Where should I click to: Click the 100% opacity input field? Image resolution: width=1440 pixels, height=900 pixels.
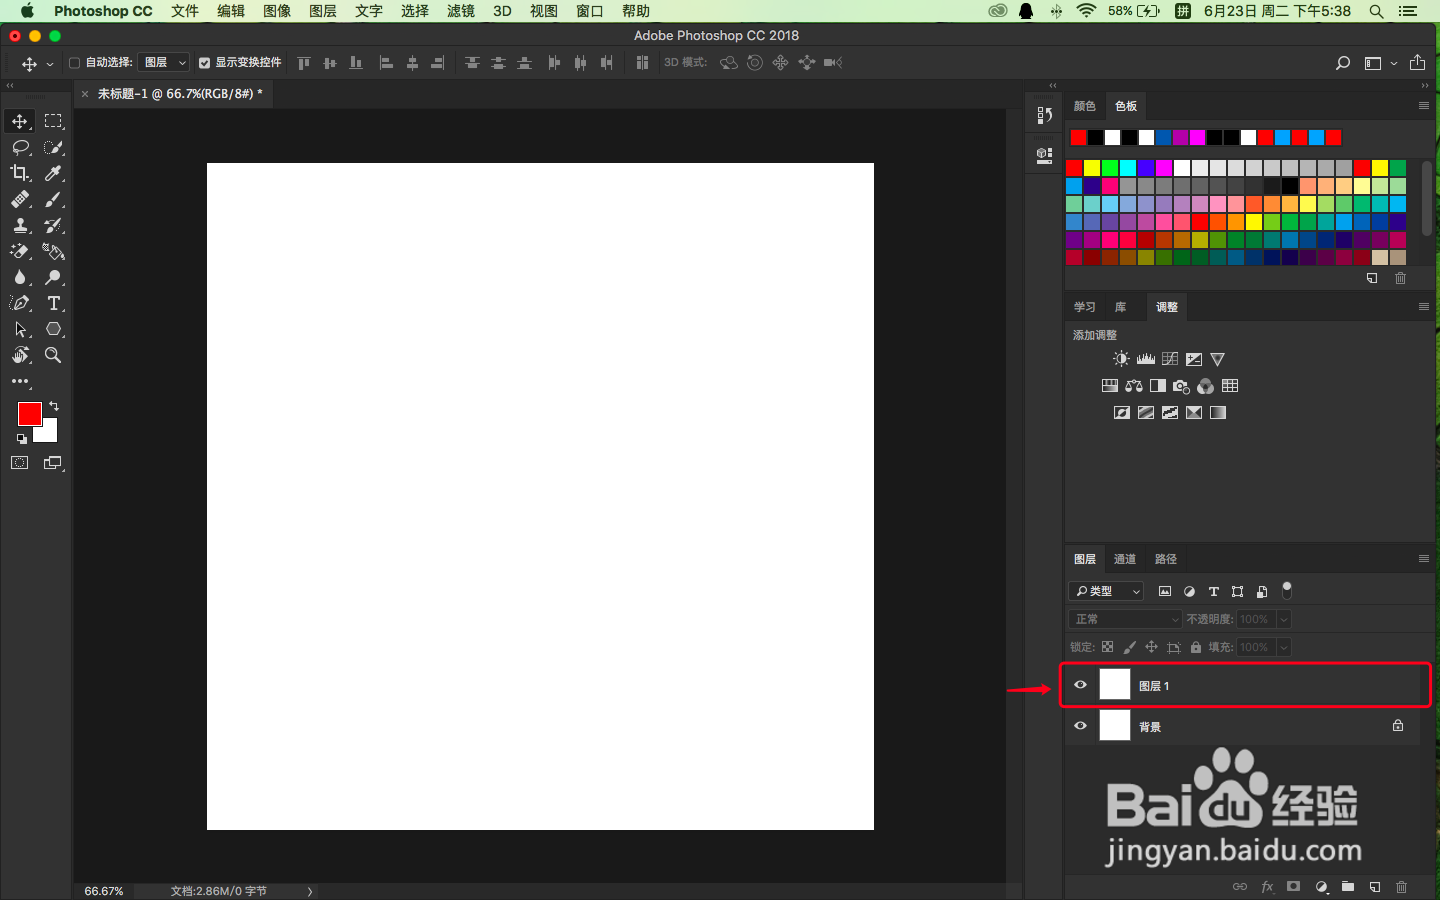click(1255, 619)
